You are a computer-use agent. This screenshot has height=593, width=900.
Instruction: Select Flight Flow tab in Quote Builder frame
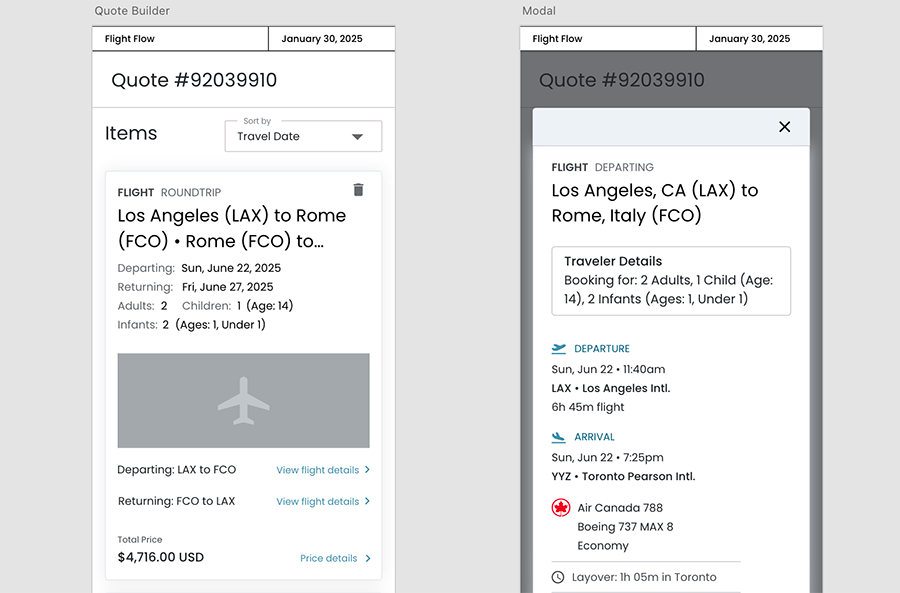point(180,39)
